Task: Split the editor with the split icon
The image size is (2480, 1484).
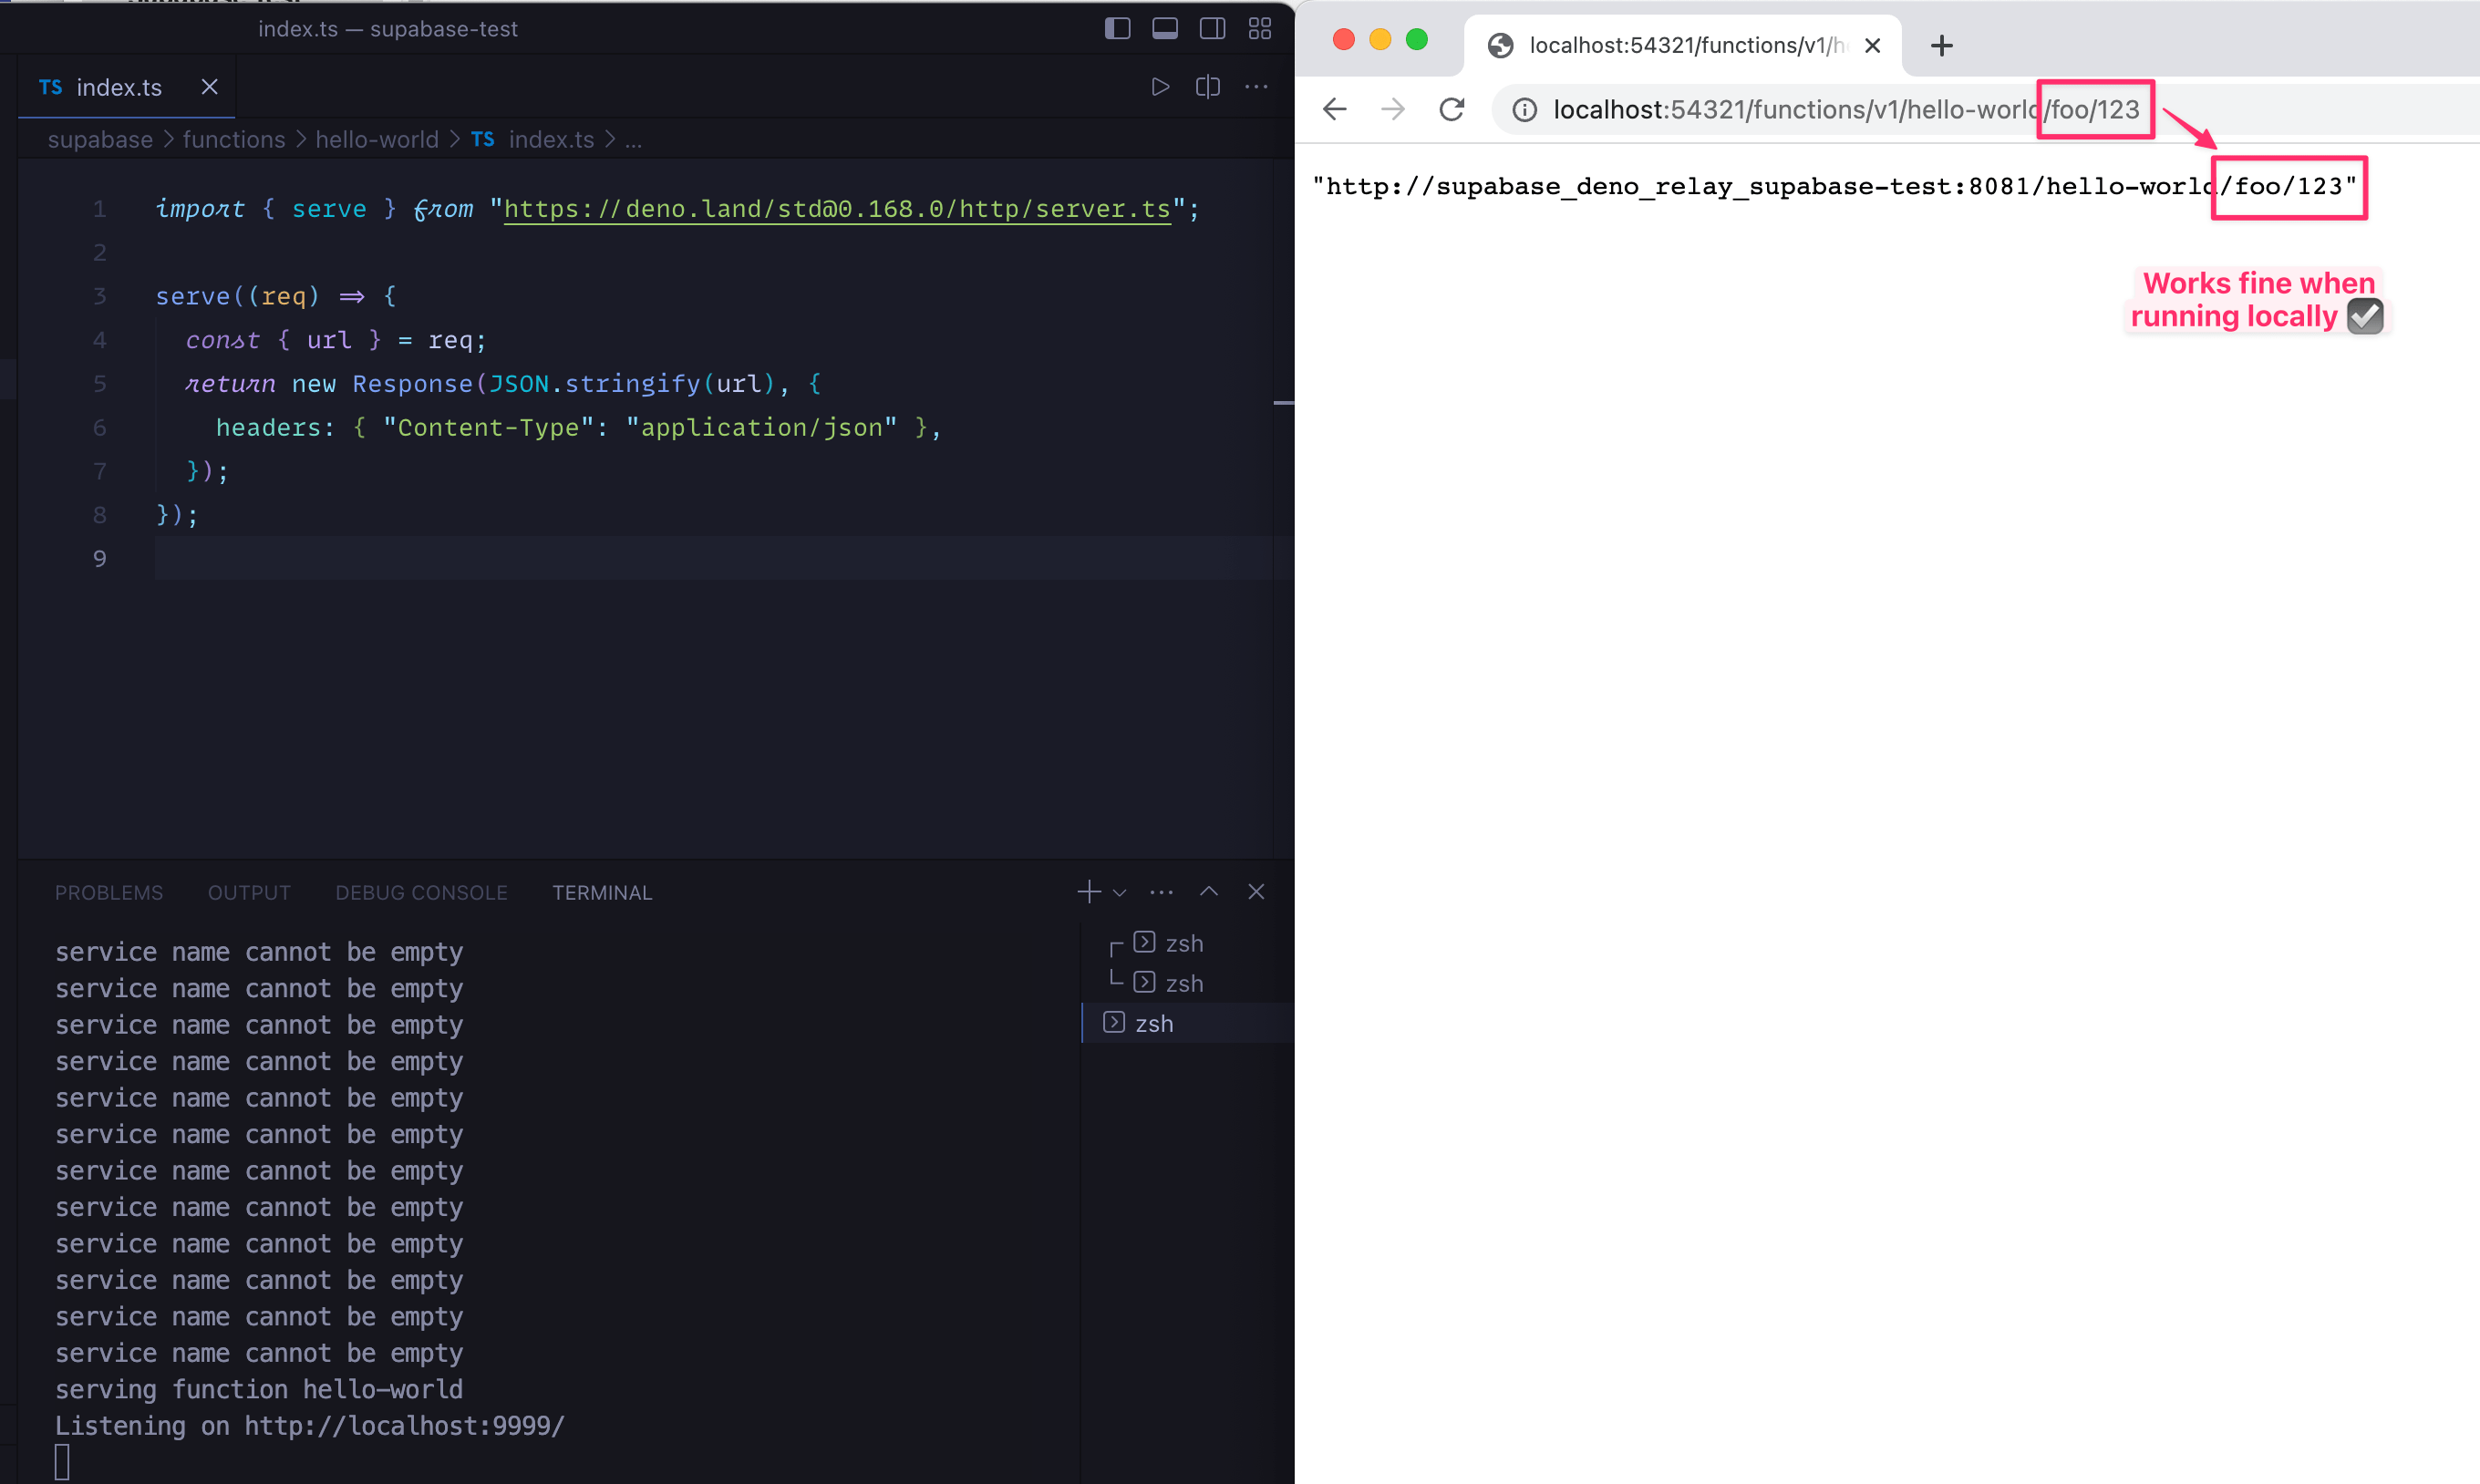Action: [1207, 87]
